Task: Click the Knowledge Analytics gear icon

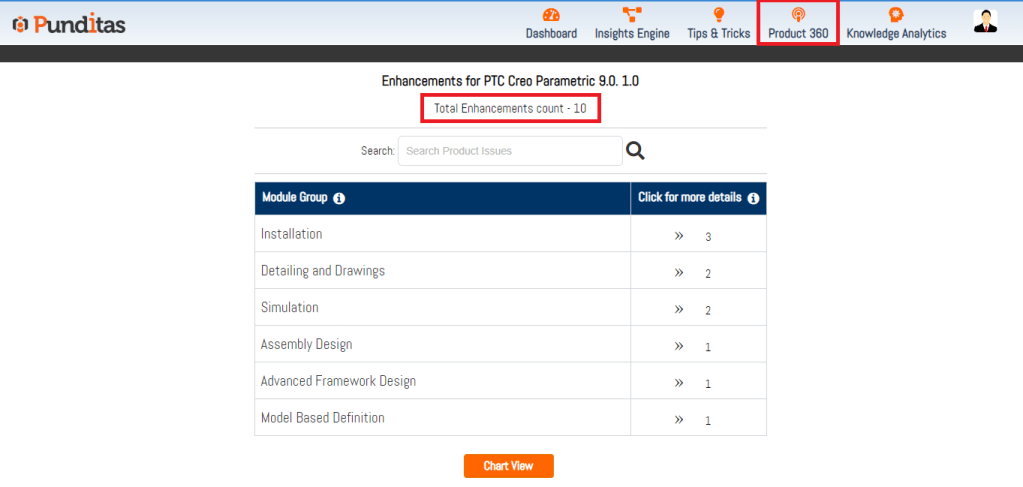Action: [896, 14]
